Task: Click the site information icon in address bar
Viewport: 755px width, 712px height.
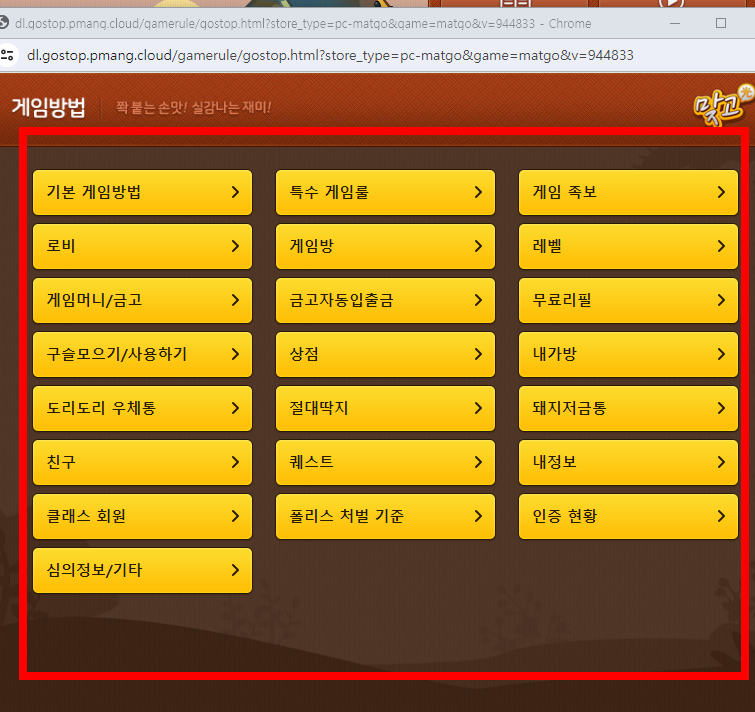Action: [7, 55]
